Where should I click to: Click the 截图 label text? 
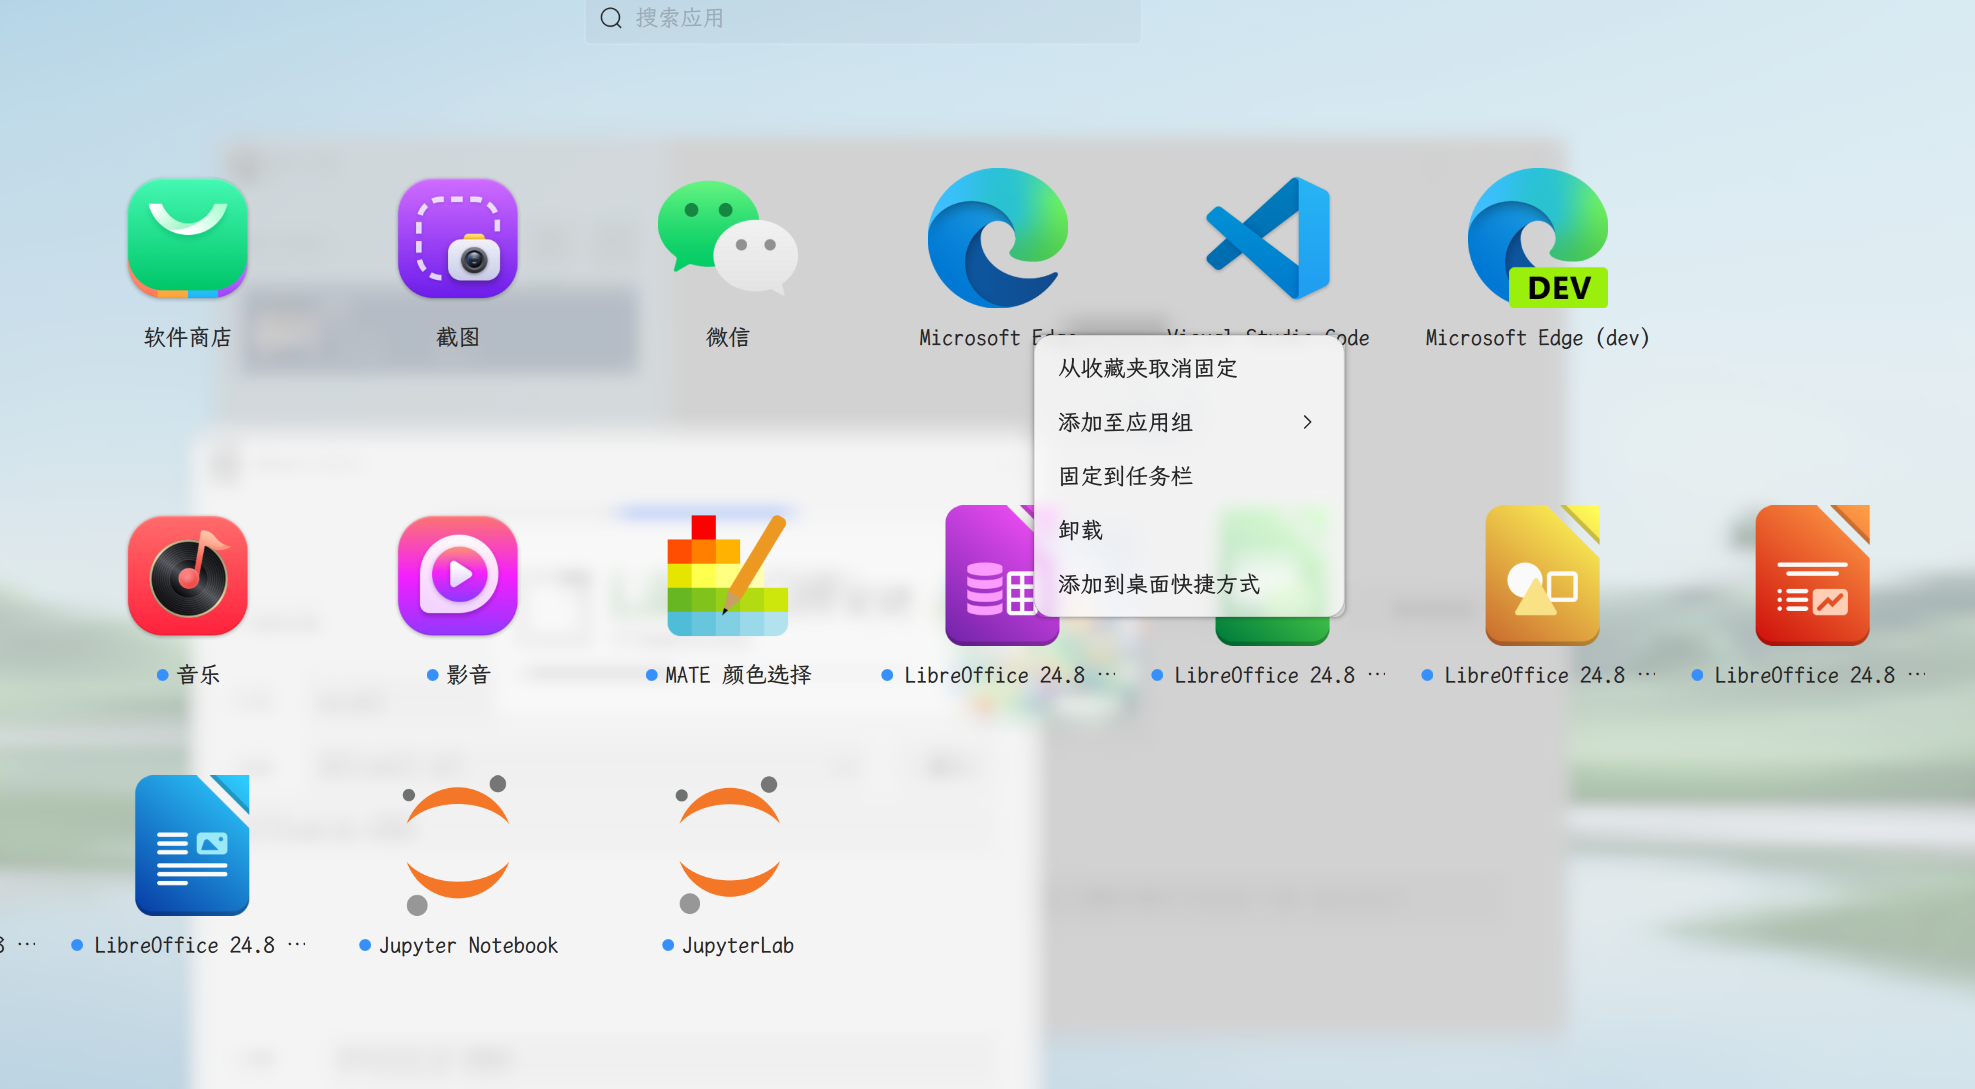pyautogui.click(x=457, y=338)
